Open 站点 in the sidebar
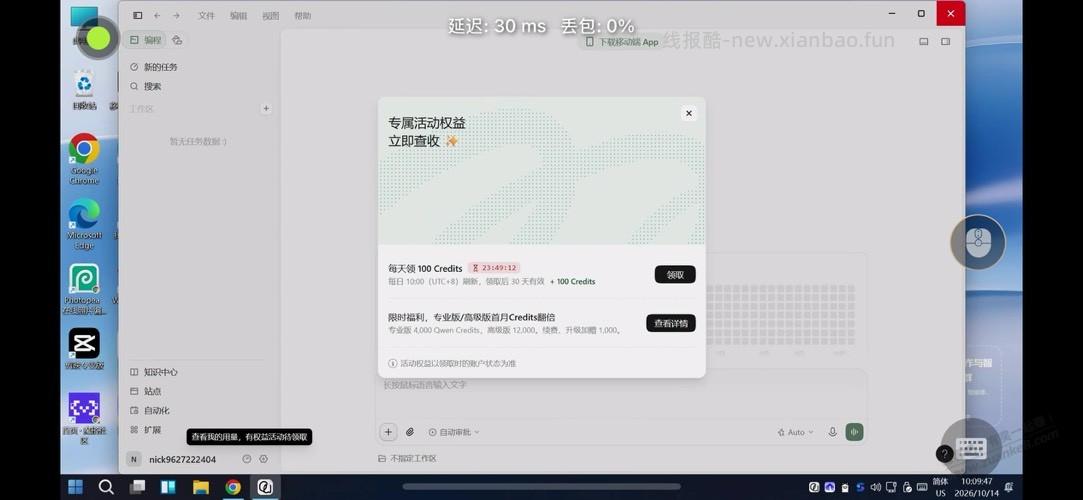This screenshot has height=500, width=1083. click(x=146, y=391)
